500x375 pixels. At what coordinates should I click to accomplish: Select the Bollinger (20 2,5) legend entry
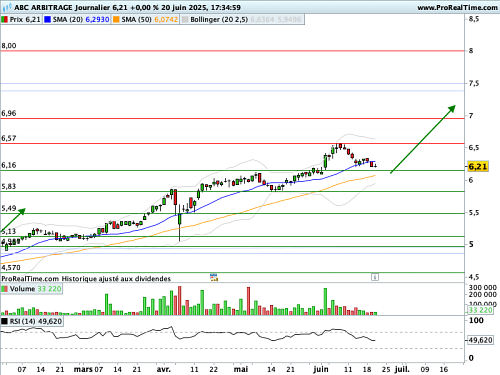tap(246, 20)
